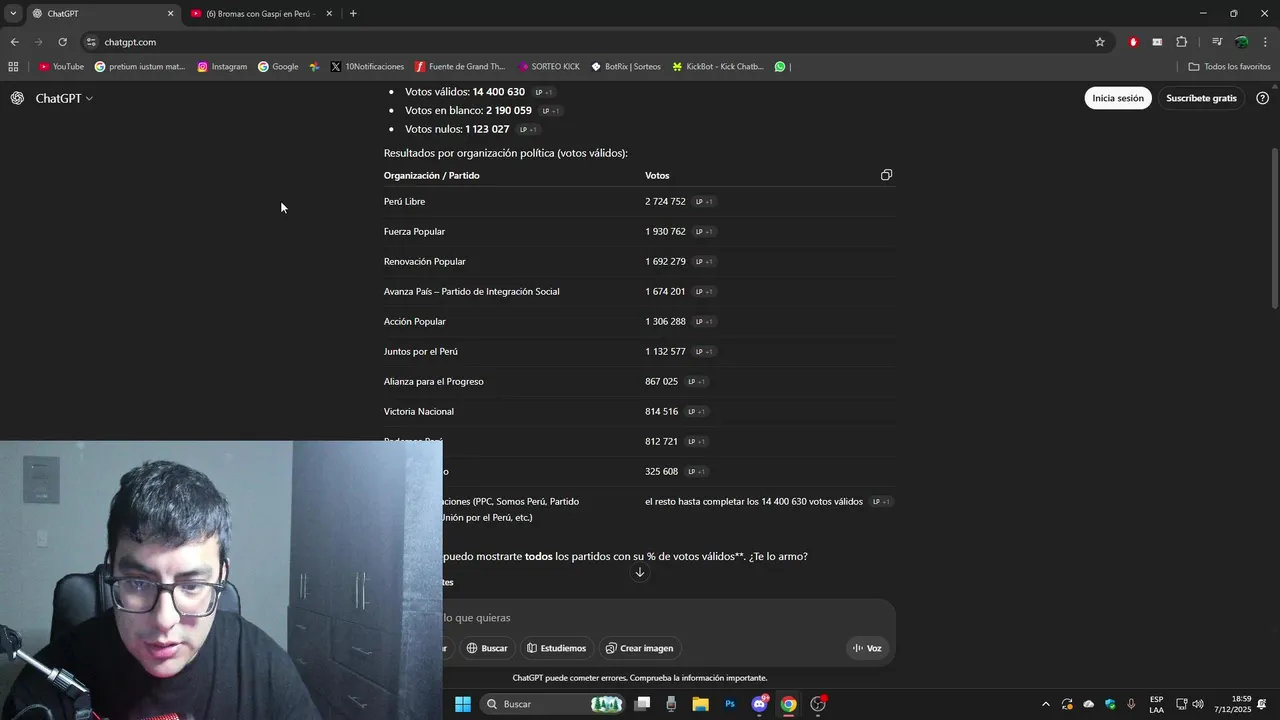Click the LP source chip beside 325 608
The height and width of the screenshot is (720, 1280).
(697, 471)
